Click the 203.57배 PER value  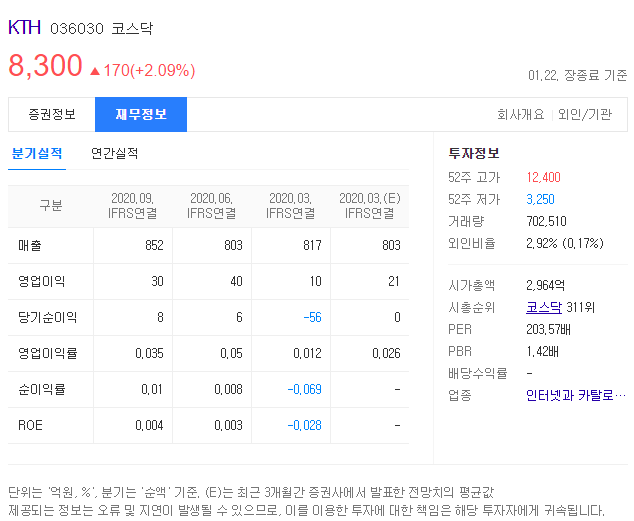point(548,329)
